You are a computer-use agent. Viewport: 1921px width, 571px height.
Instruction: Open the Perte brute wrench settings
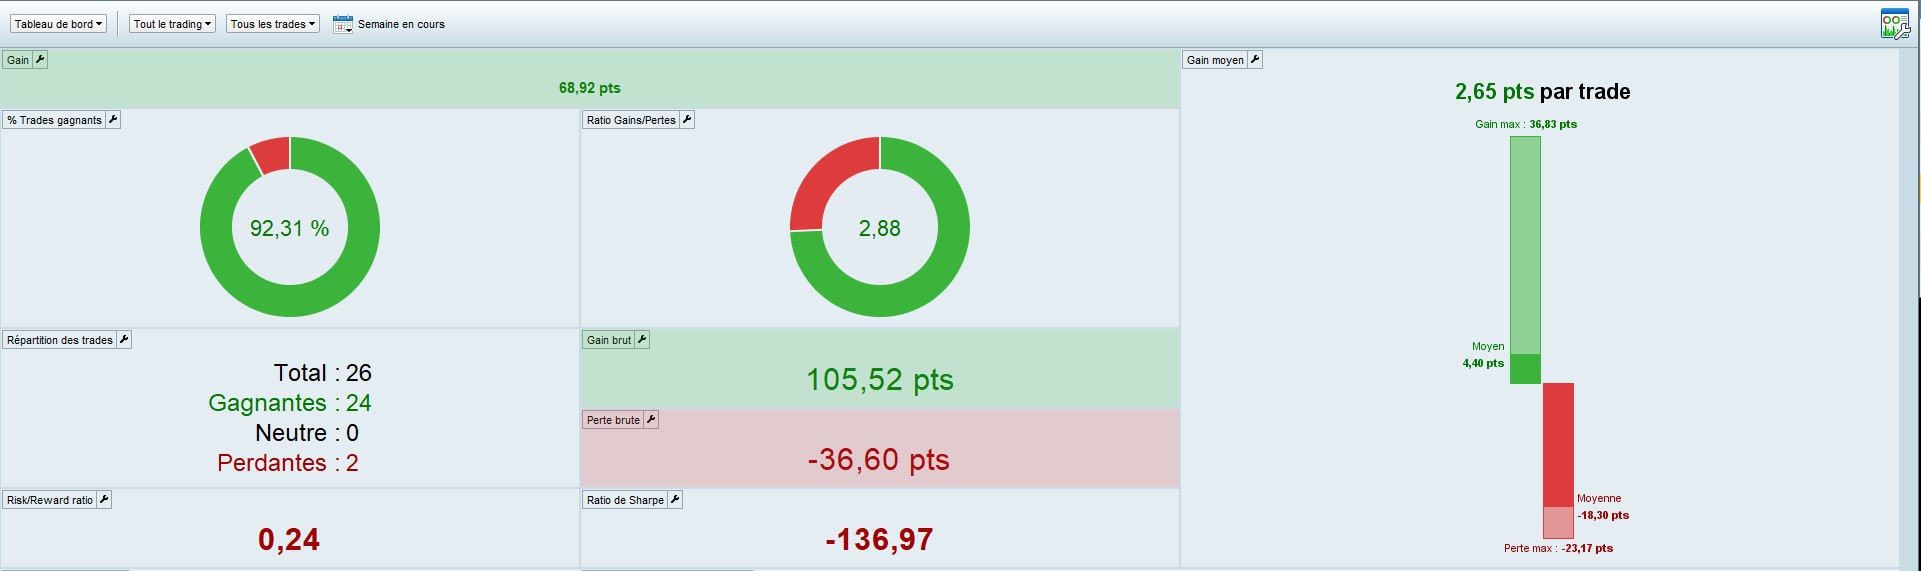(651, 420)
